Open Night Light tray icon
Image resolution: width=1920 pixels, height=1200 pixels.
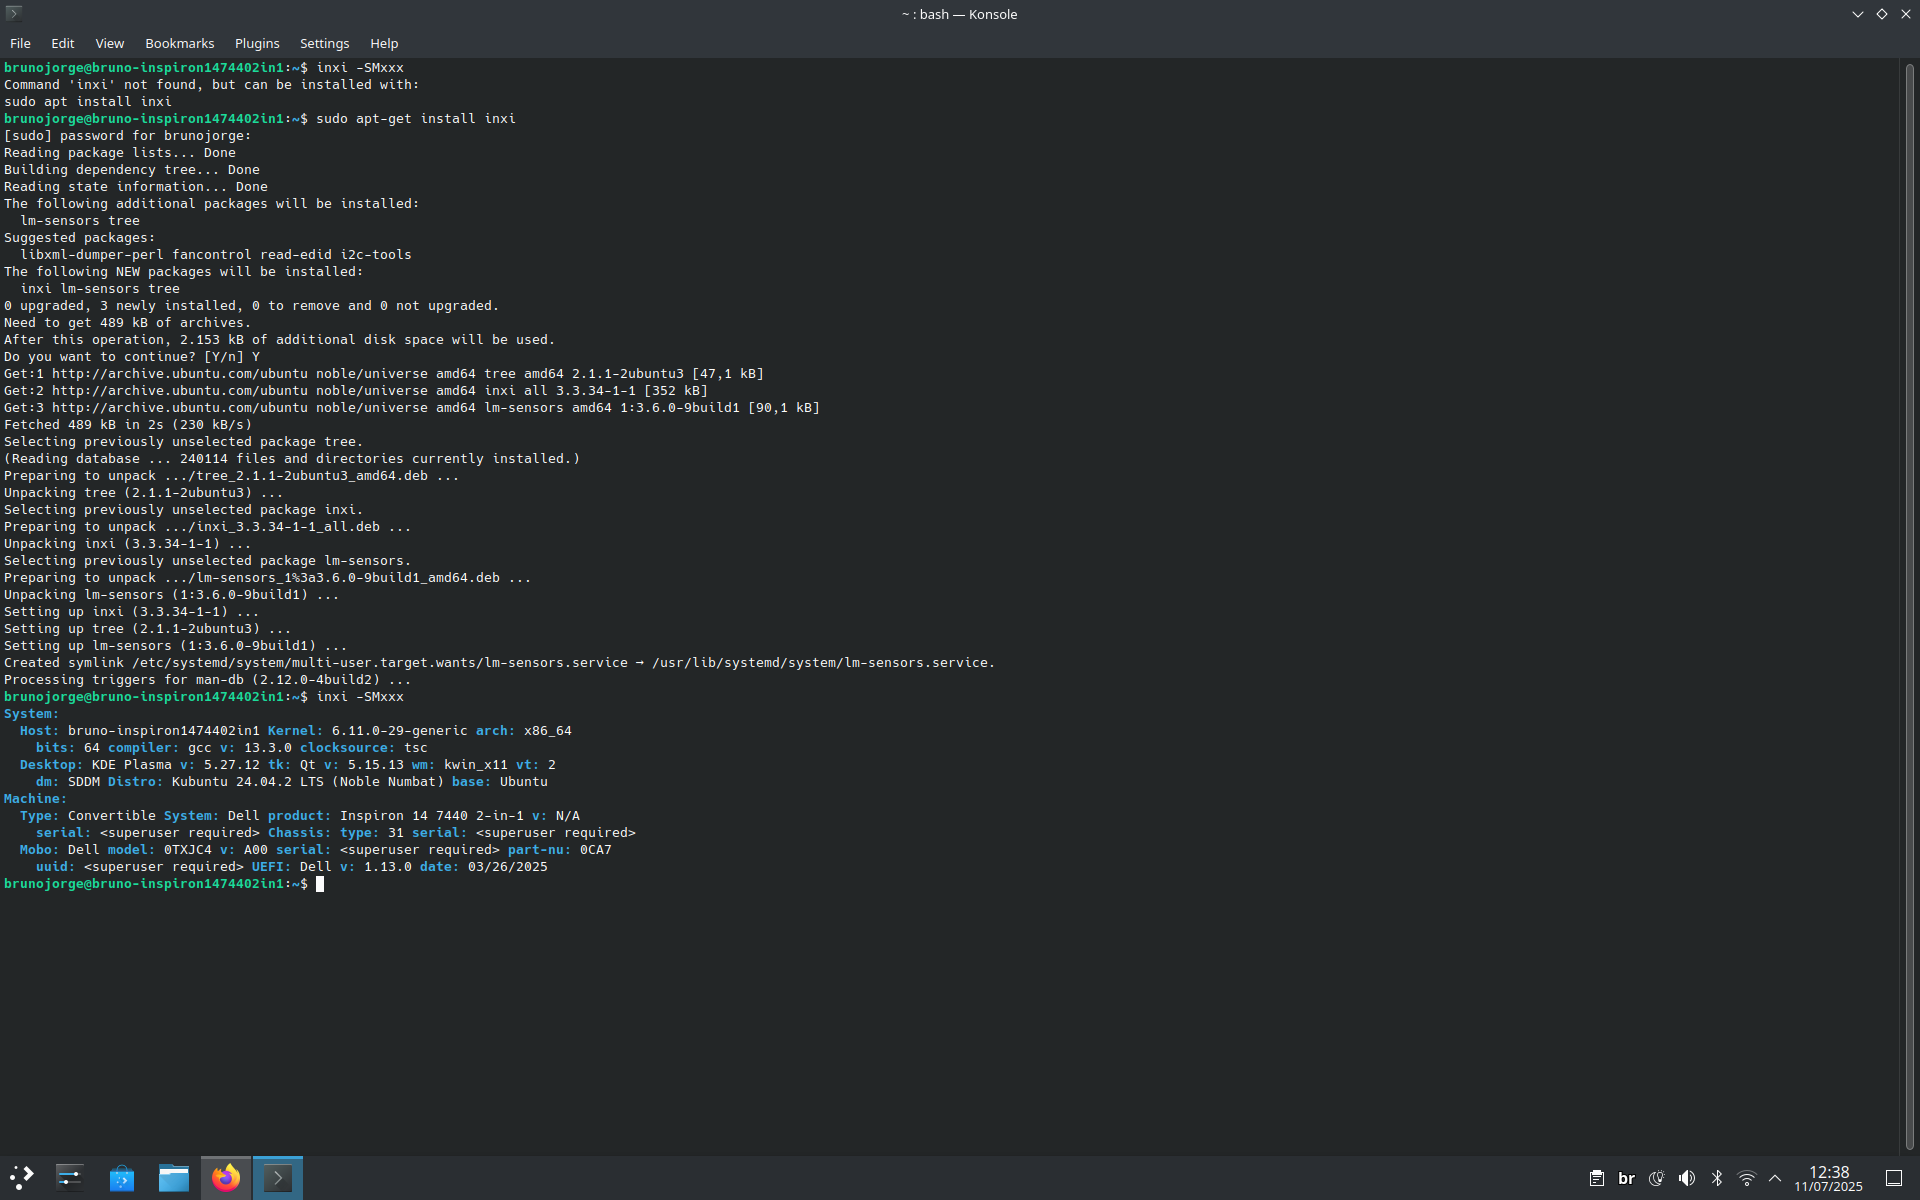(1657, 1178)
